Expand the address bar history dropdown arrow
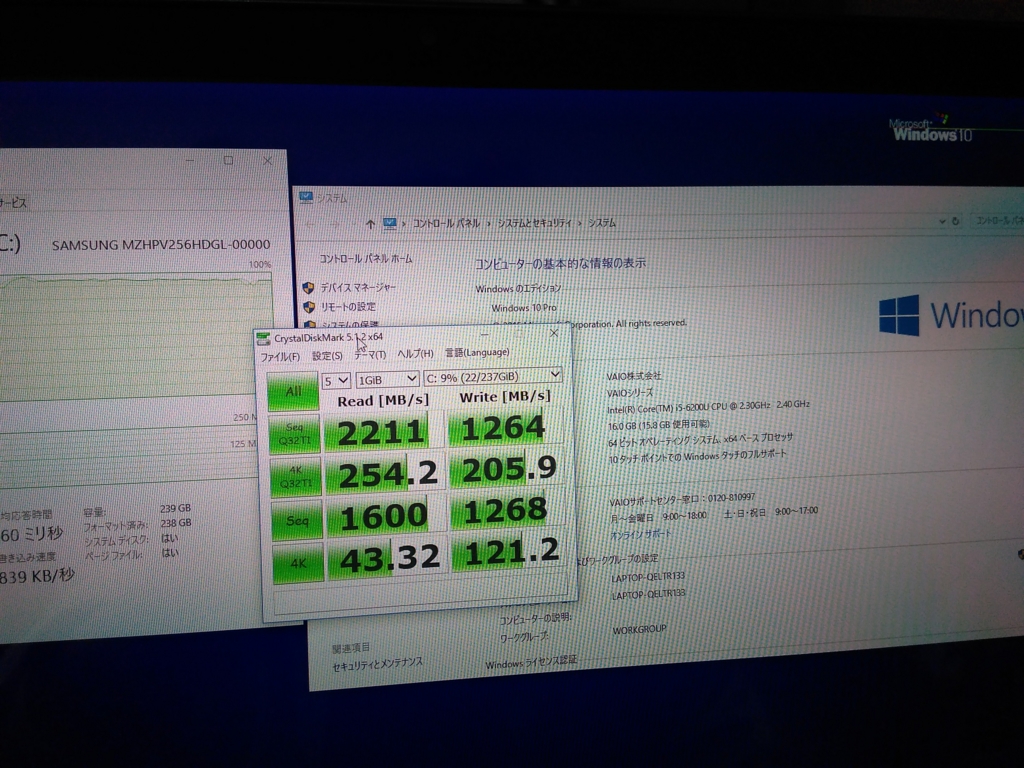The height and width of the screenshot is (768, 1024). (x=942, y=221)
